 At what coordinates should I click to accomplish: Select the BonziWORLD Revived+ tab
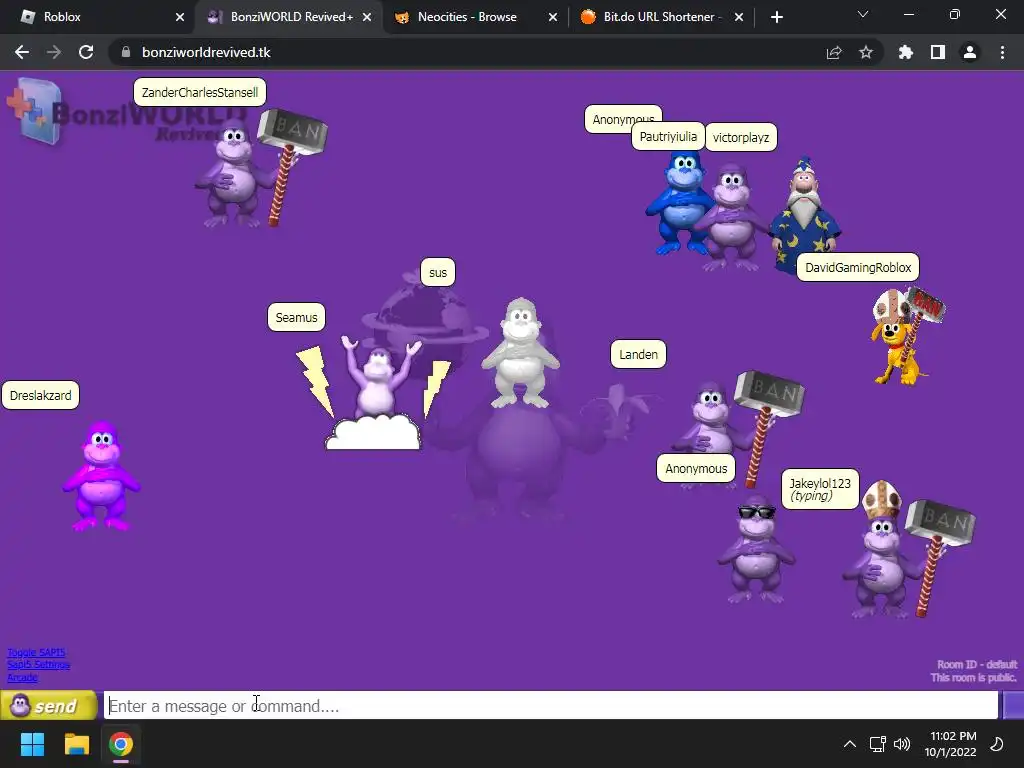click(x=287, y=17)
